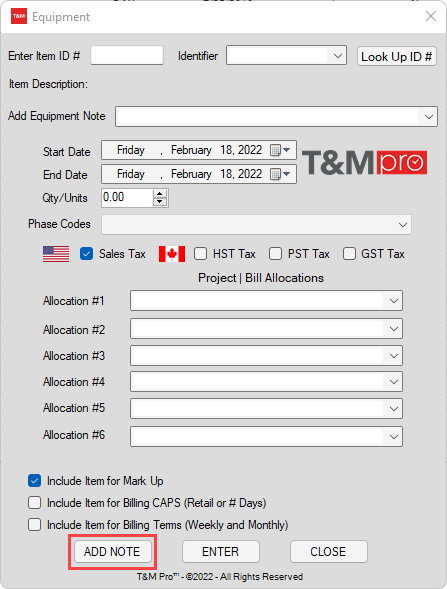
Task: Tick the GST Tax checkbox
Action: tap(349, 254)
